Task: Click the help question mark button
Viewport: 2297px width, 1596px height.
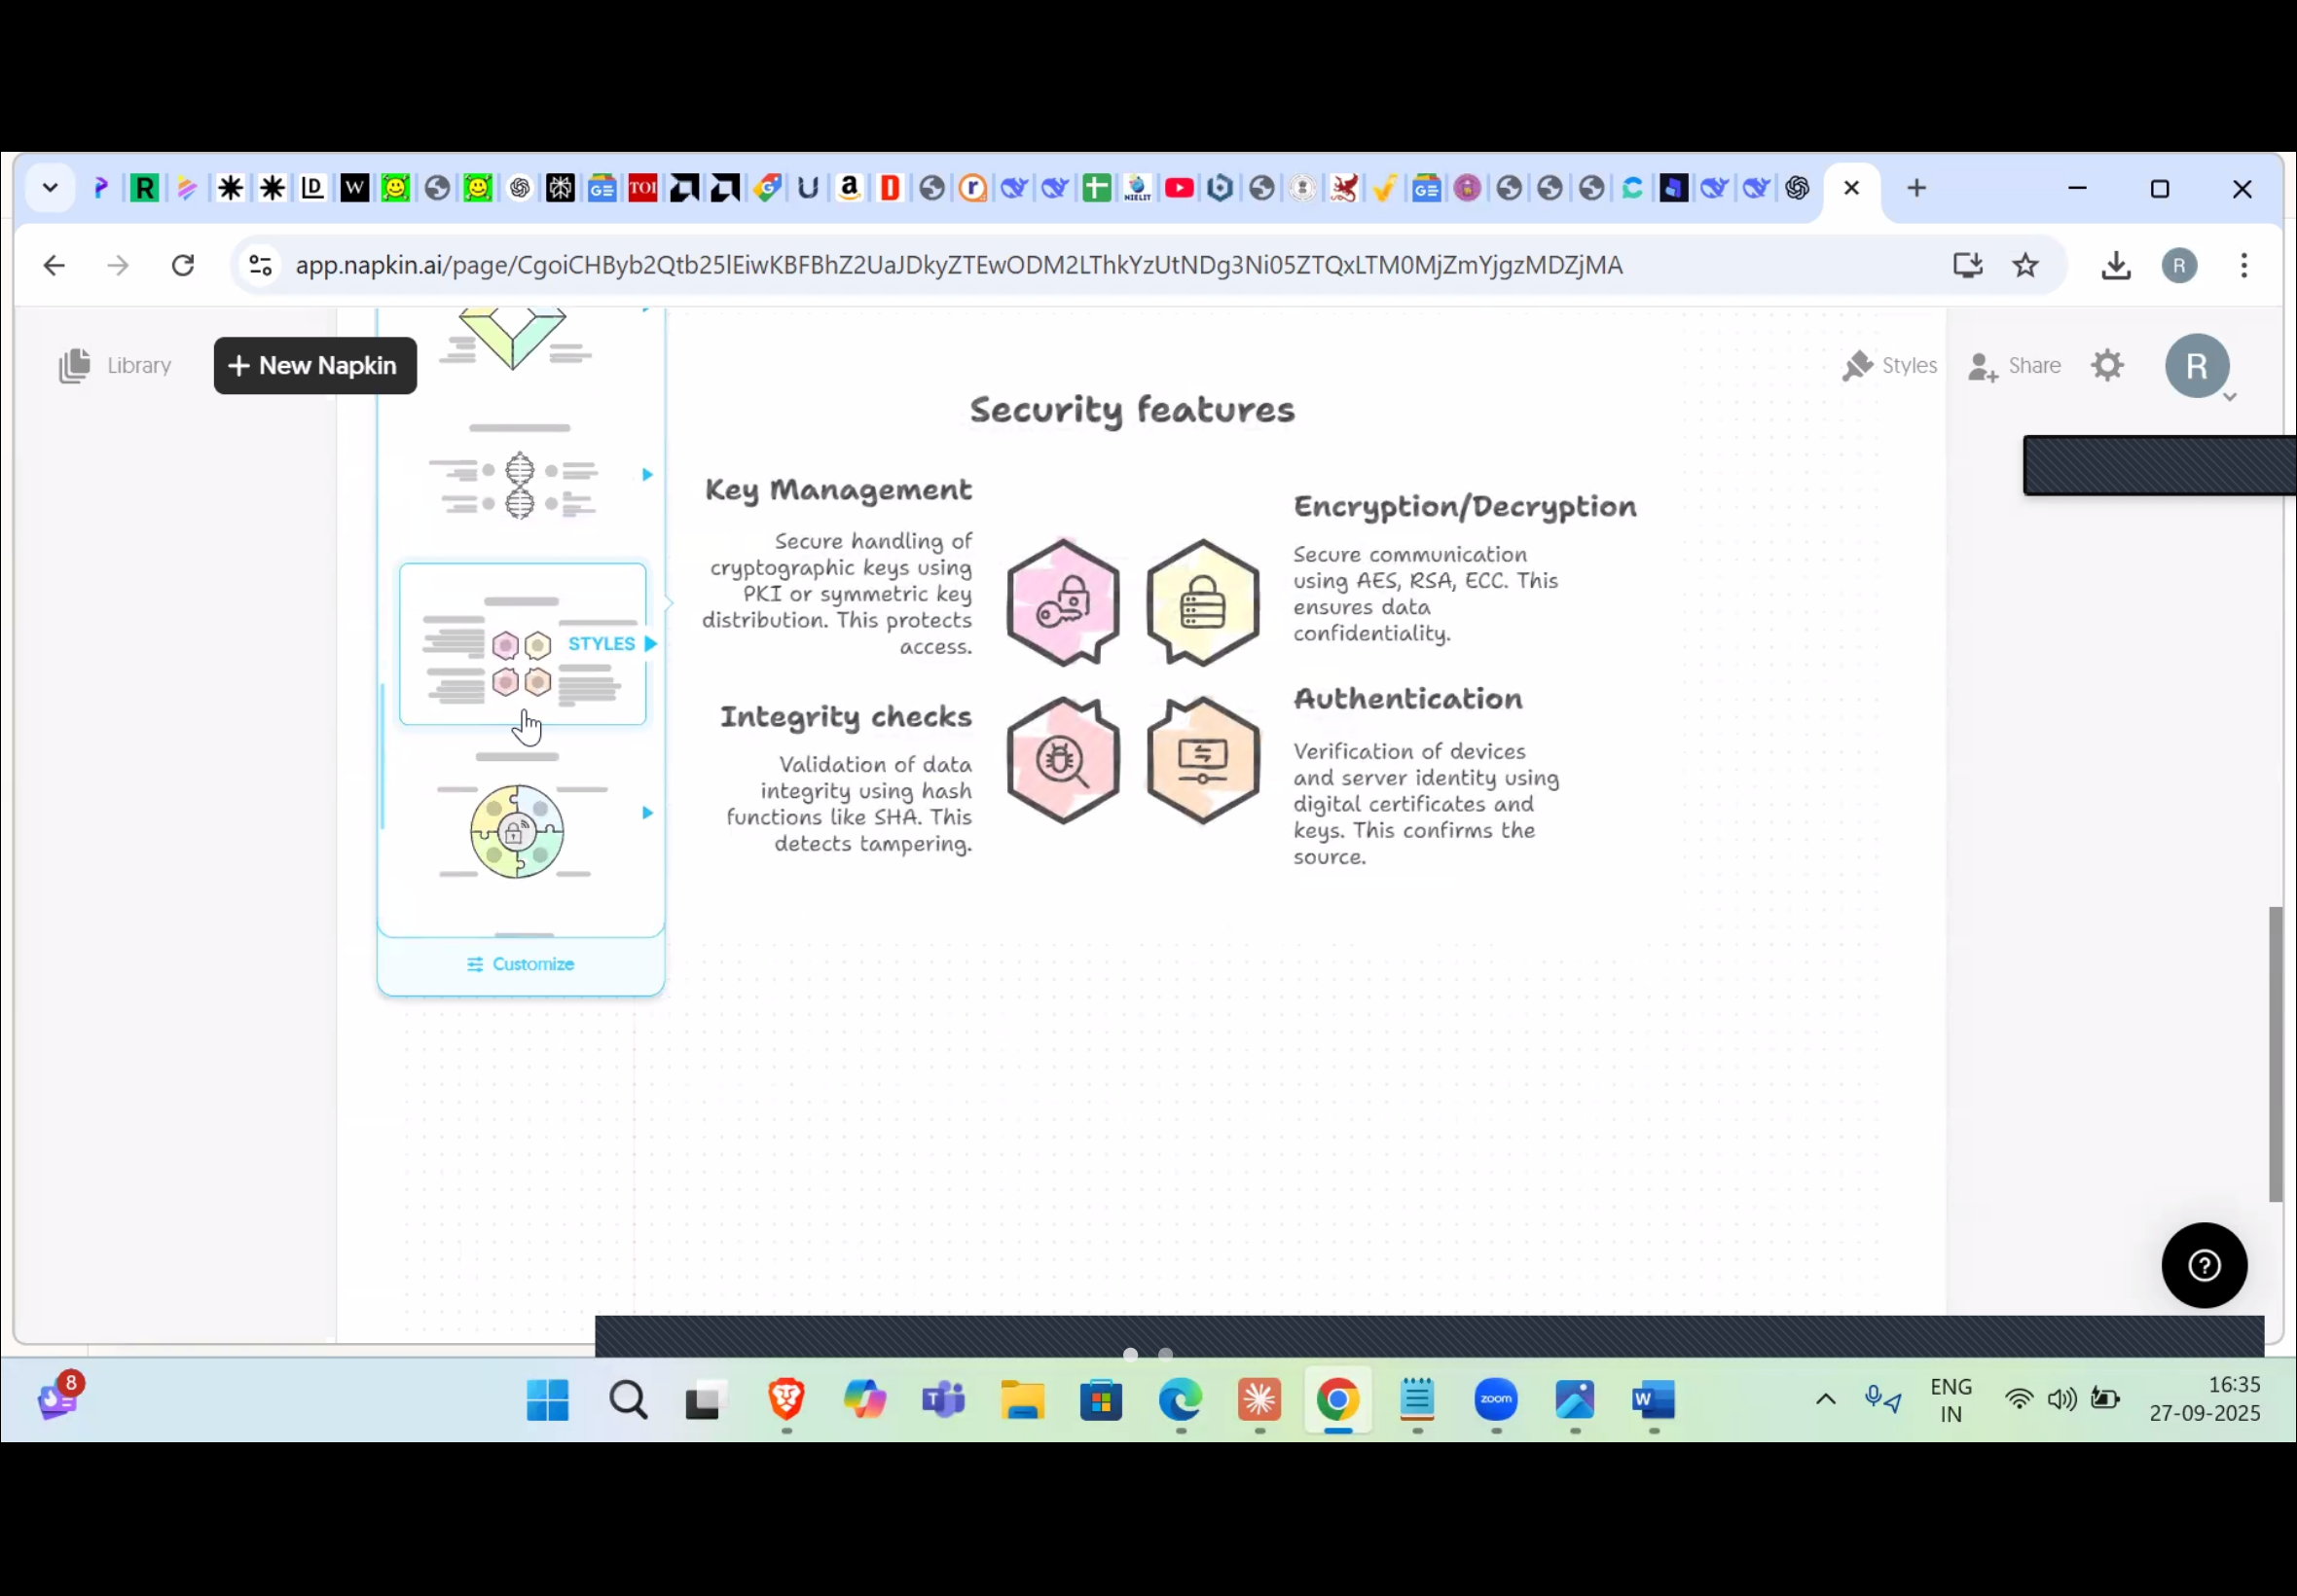Action: 2204,1266
